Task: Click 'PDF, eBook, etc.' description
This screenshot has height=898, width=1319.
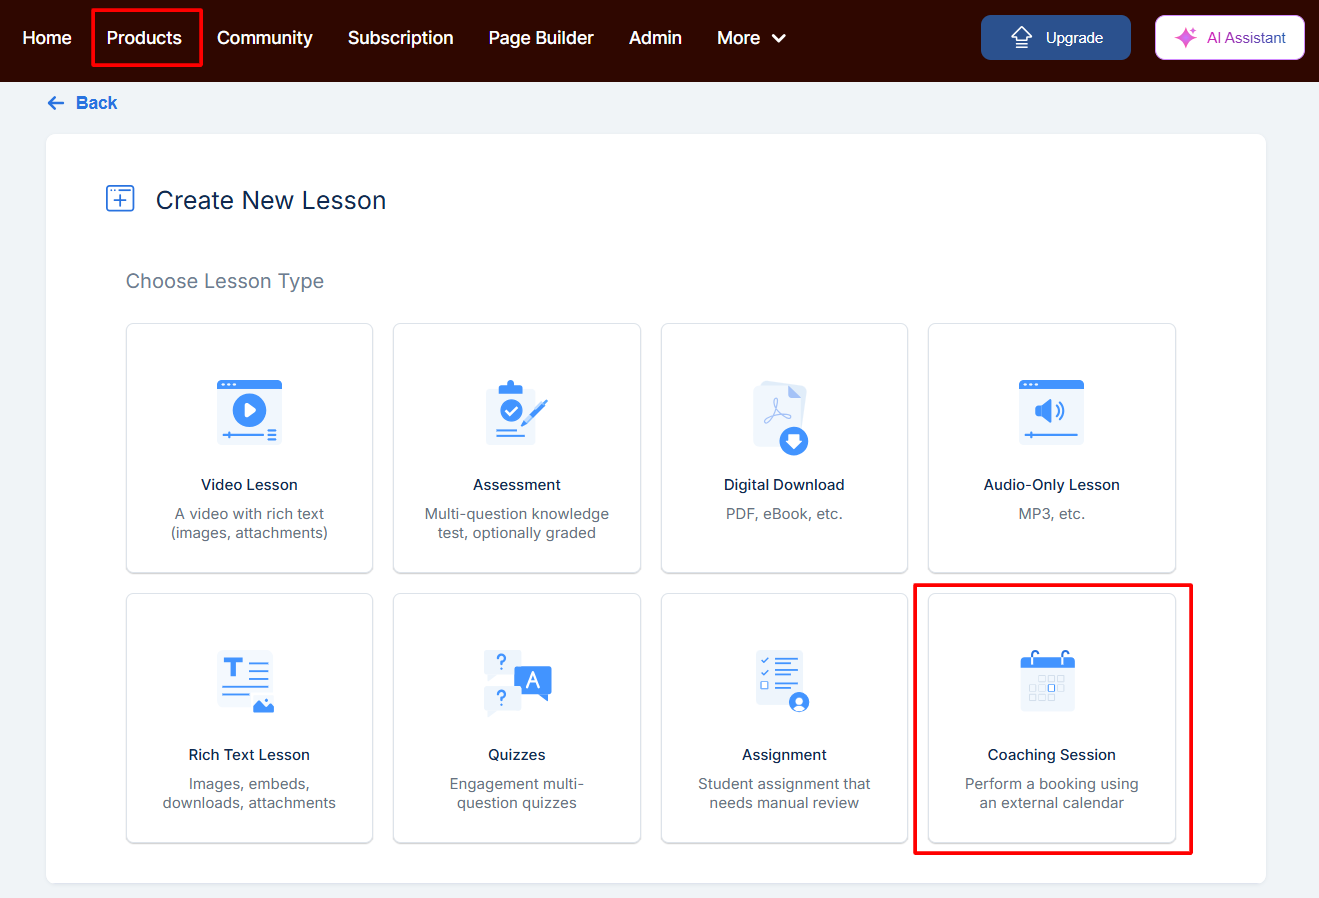Action: [784, 514]
